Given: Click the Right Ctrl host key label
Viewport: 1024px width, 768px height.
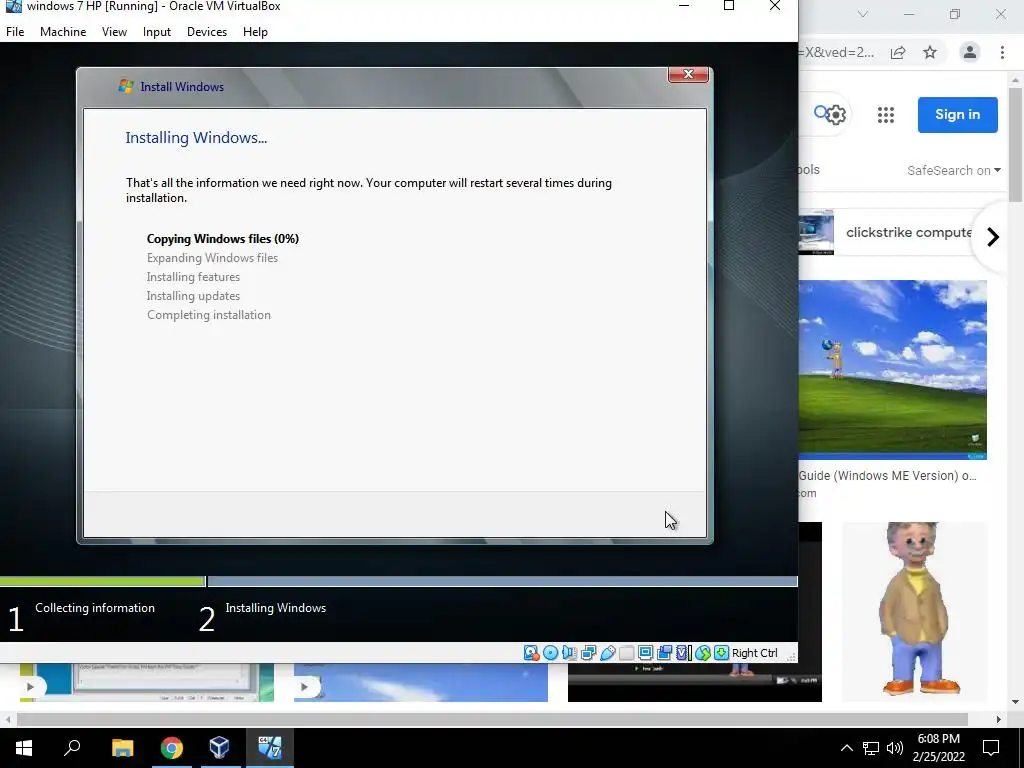Looking at the screenshot, I should click(x=754, y=653).
